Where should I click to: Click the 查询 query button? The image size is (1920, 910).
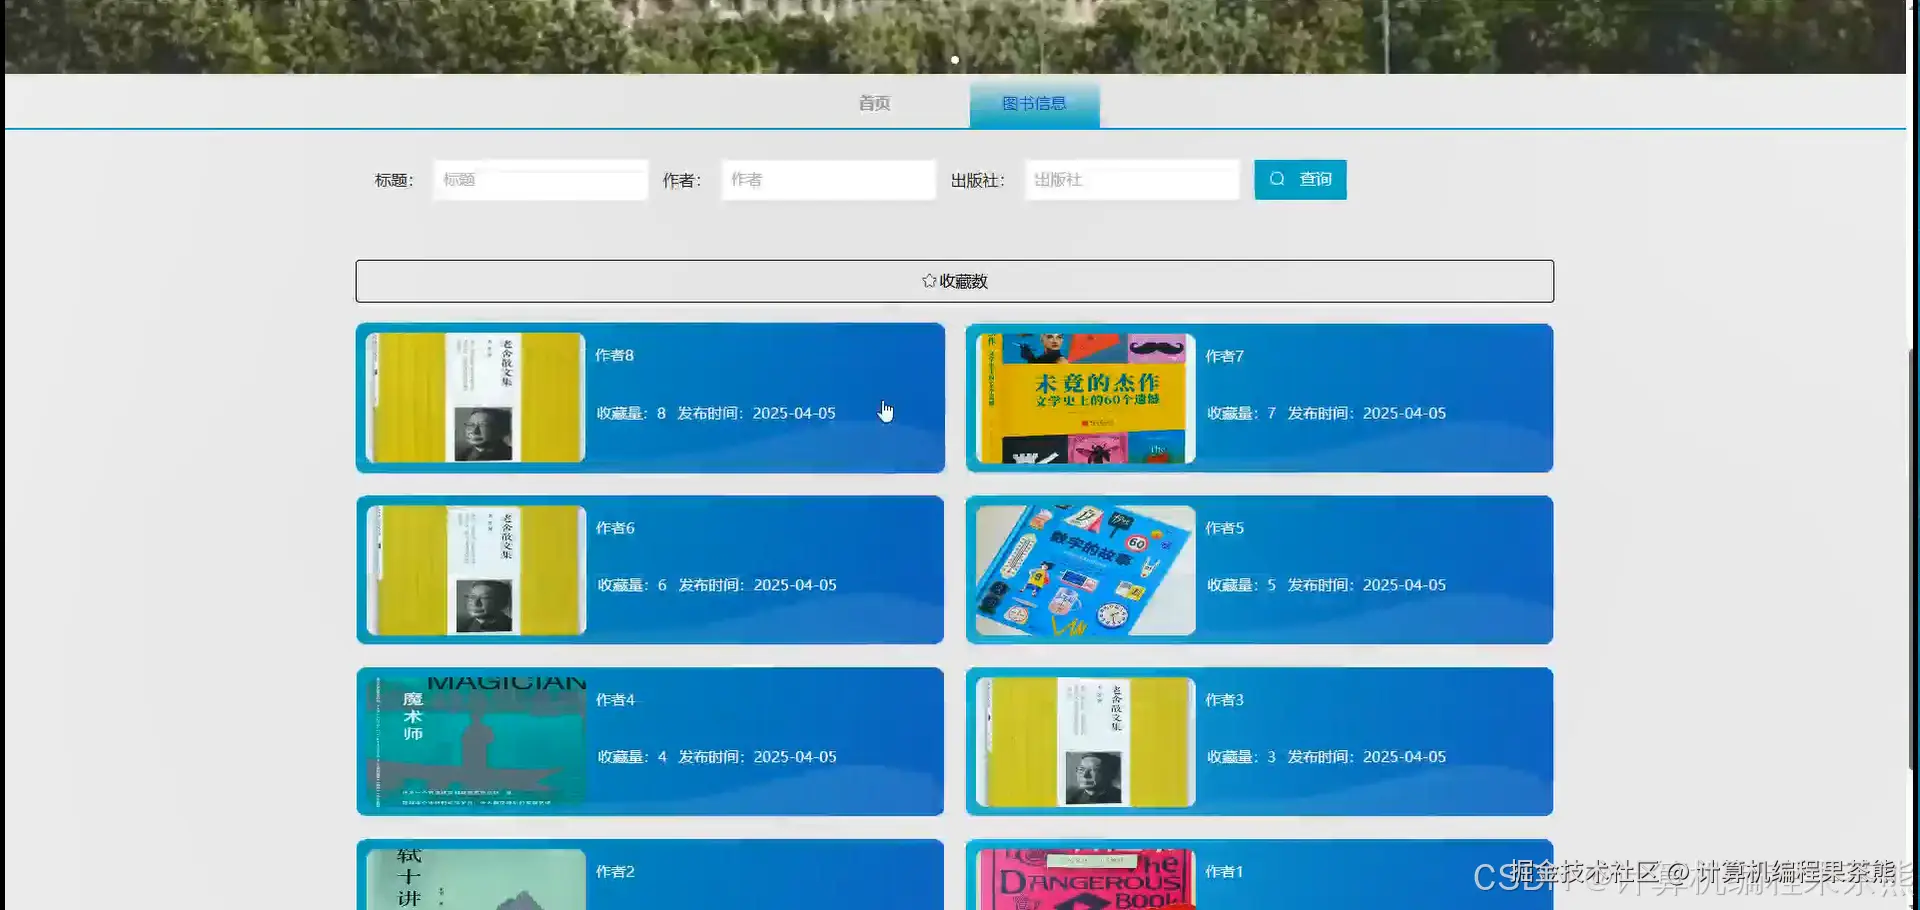[1300, 179]
